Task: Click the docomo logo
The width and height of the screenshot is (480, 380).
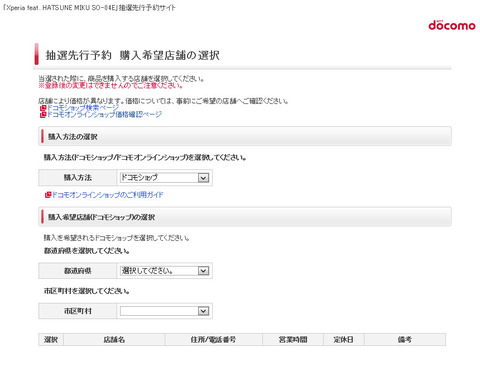Action: point(452,25)
